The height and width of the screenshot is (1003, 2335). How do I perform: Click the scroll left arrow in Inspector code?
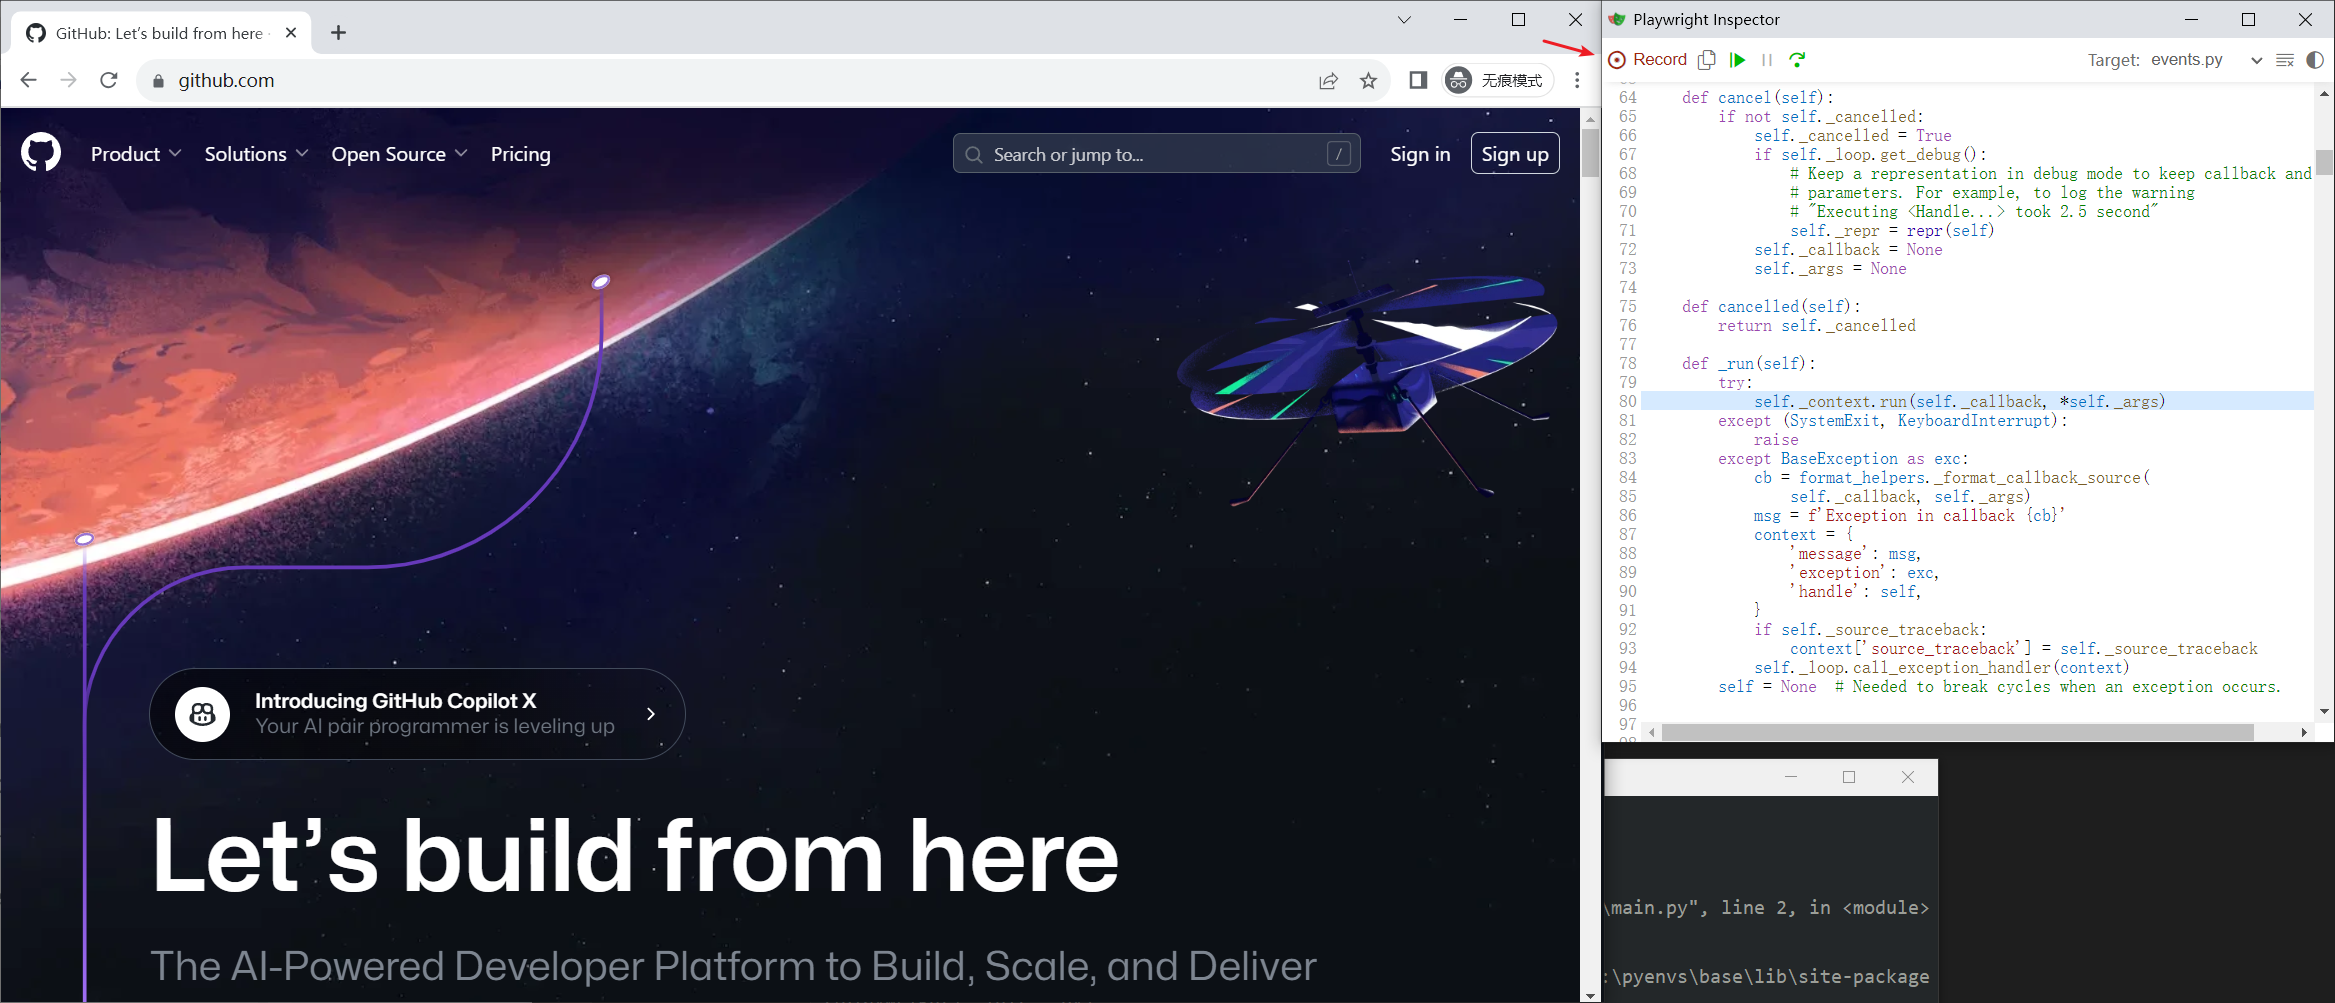click(1652, 732)
